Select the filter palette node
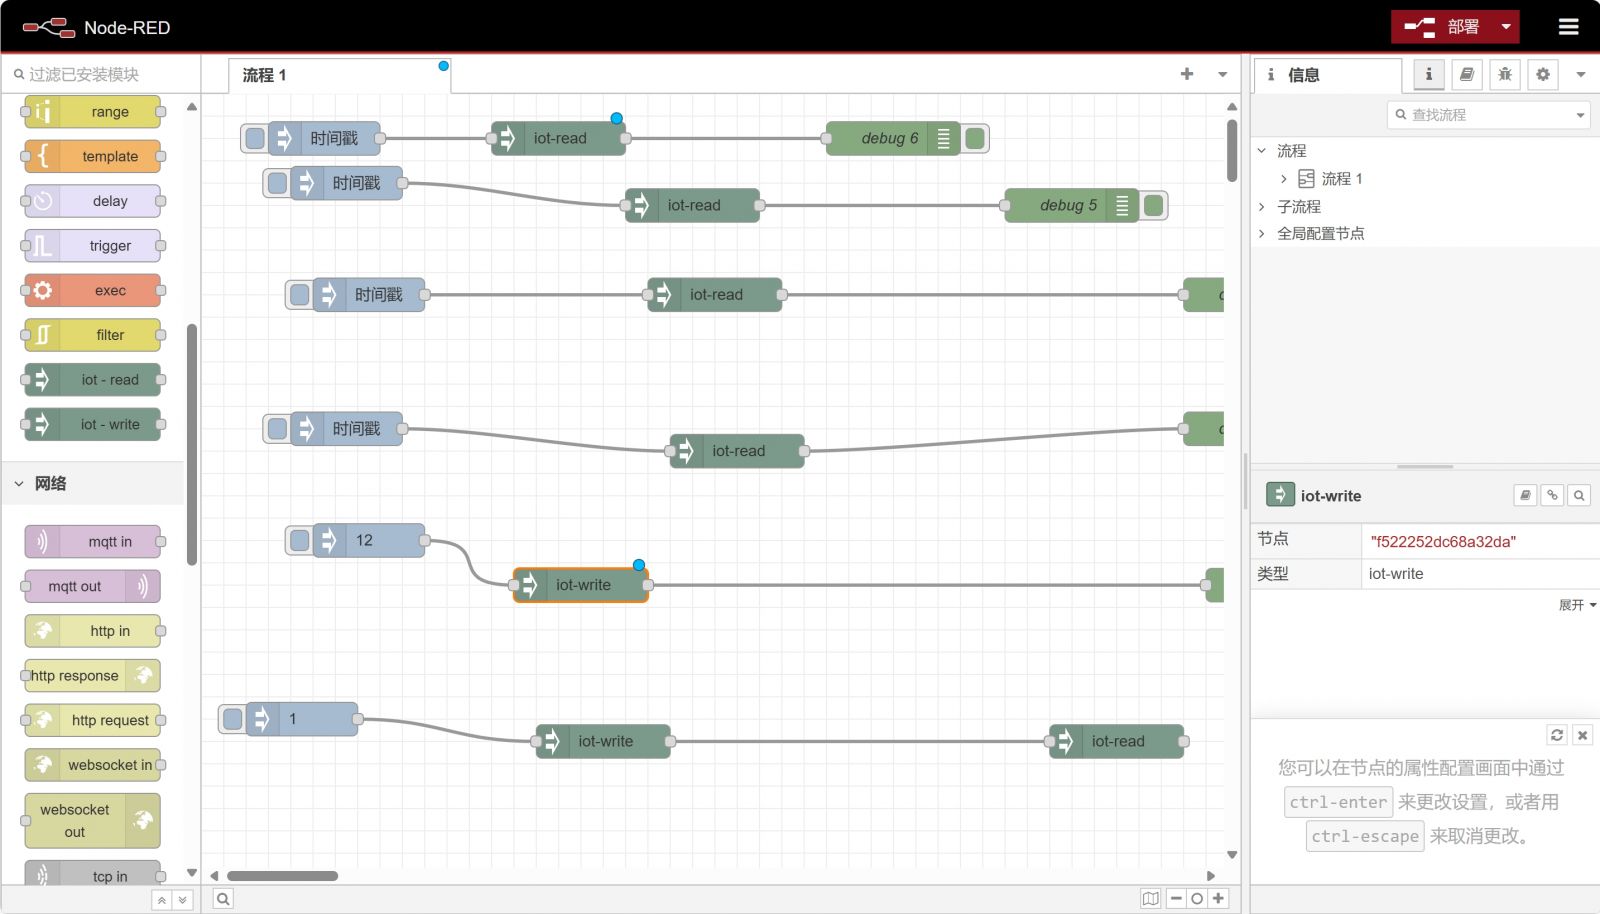This screenshot has height=914, width=1600. pyautogui.click(x=93, y=335)
